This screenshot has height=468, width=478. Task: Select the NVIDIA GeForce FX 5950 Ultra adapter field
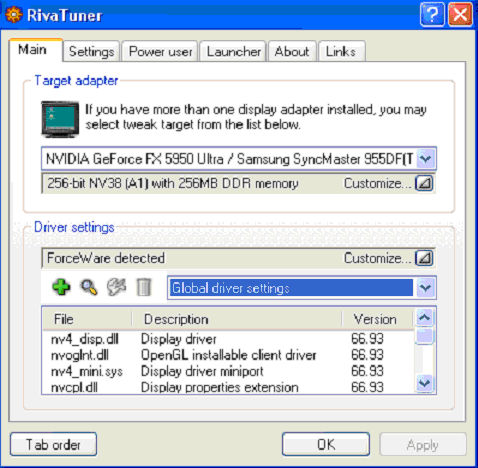pos(239,159)
